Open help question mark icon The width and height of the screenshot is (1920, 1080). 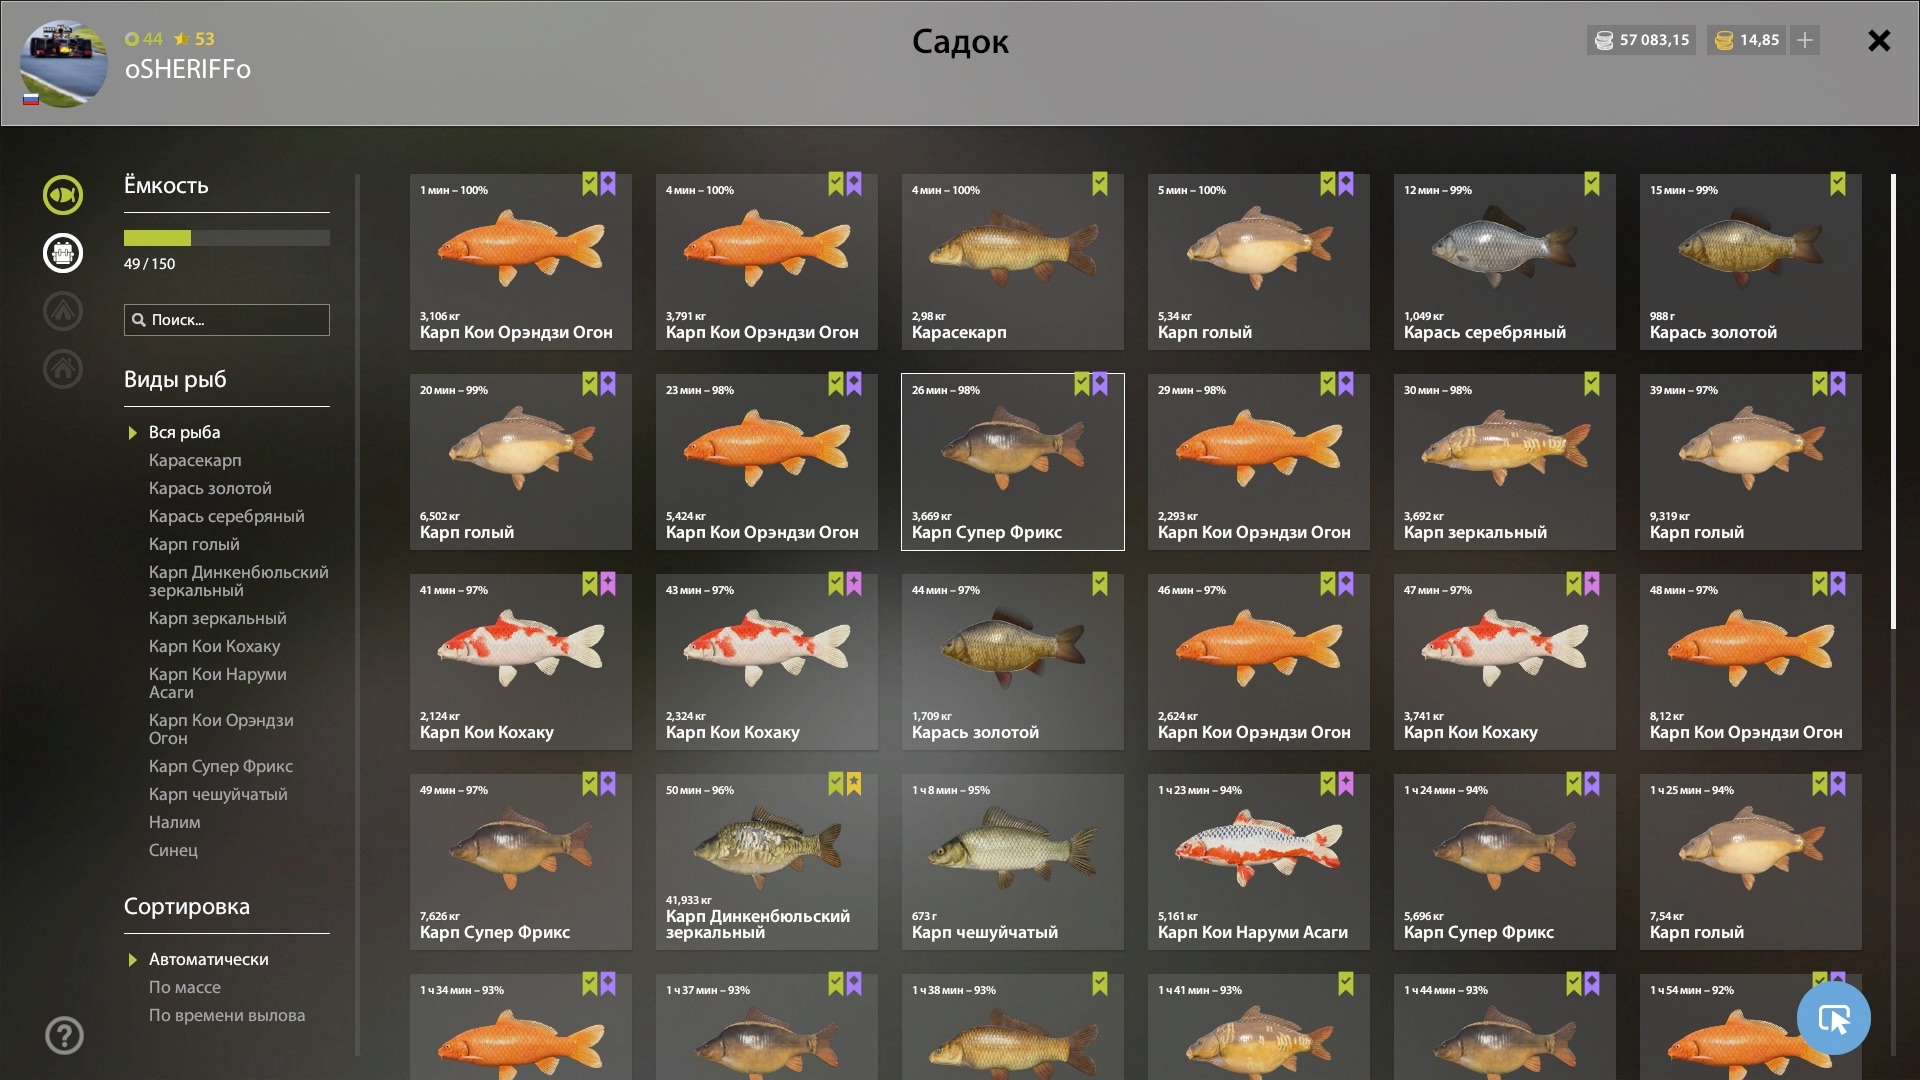coord(64,1035)
